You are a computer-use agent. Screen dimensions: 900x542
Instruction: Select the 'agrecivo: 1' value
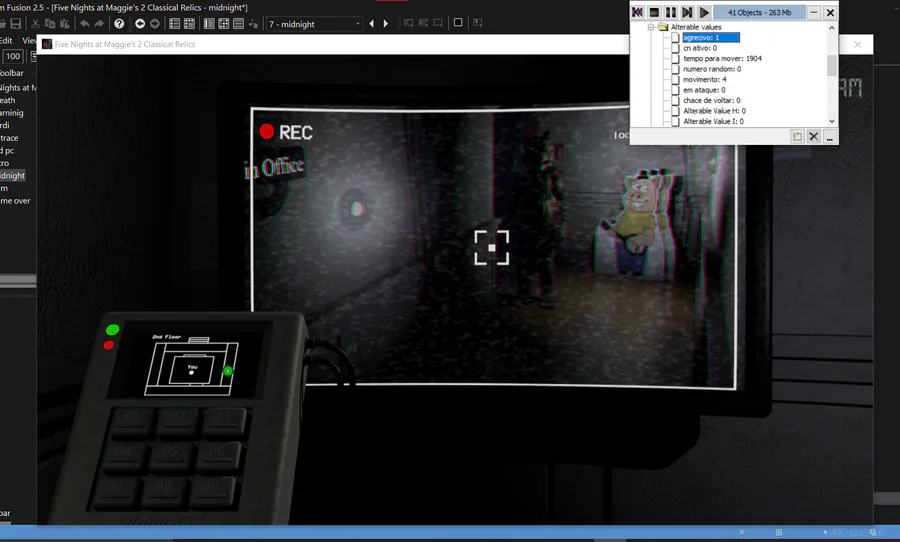710,37
